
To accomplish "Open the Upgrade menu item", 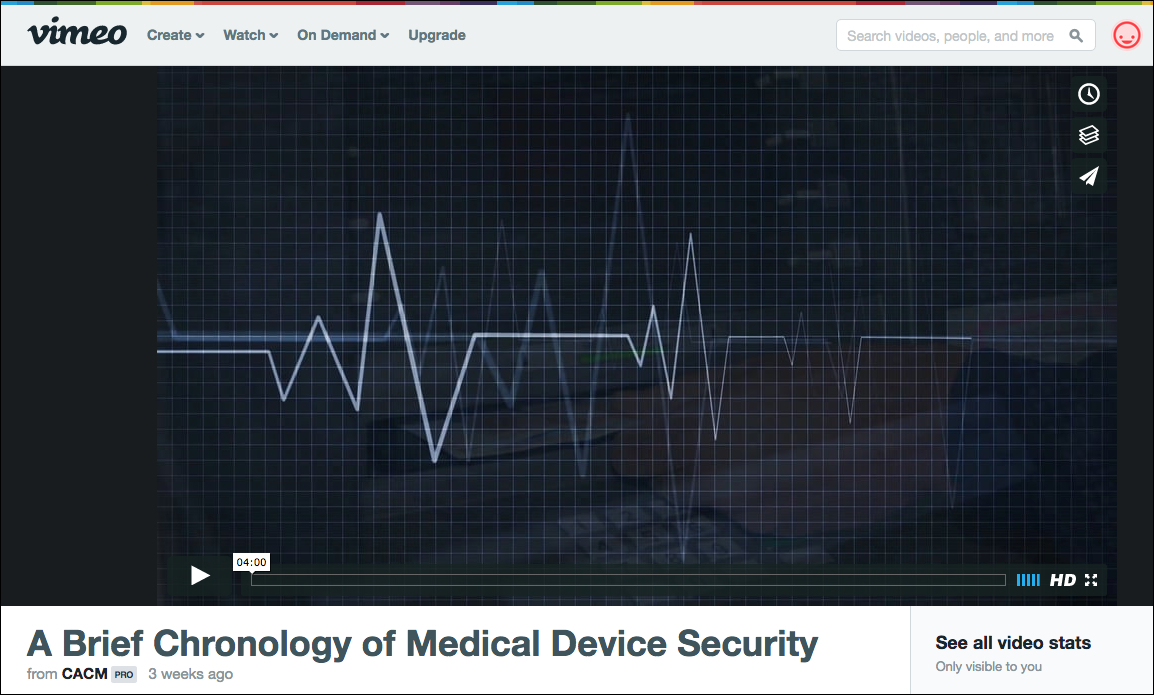I will 437,35.
